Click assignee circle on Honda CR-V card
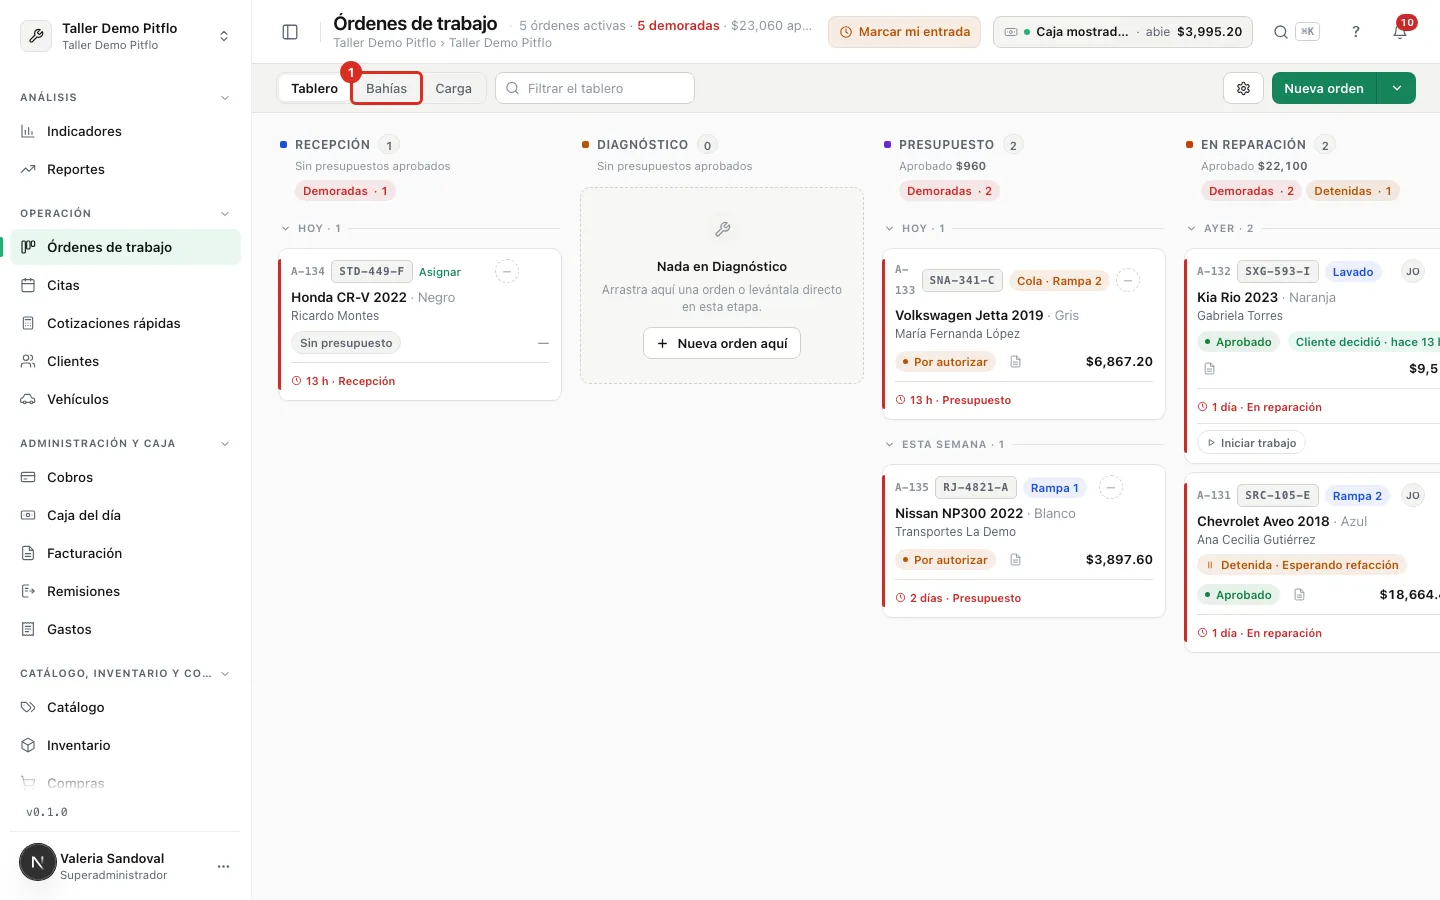The width and height of the screenshot is (1440, 900). point(507,271)
